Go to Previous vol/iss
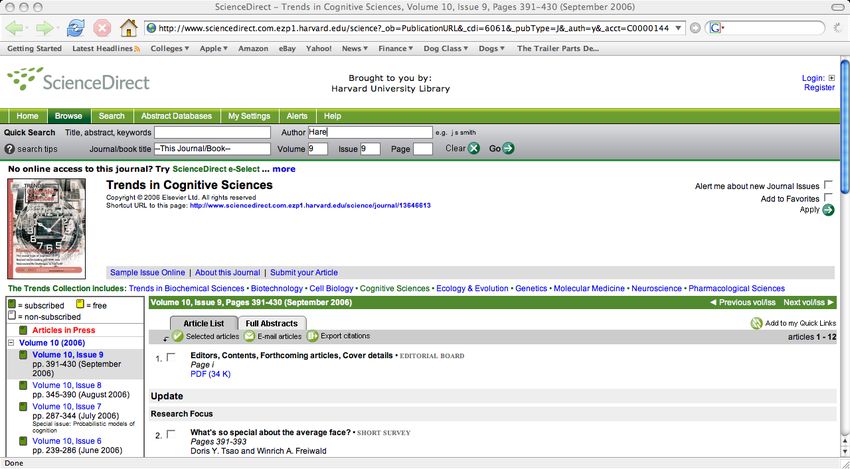 coord(743,303)
